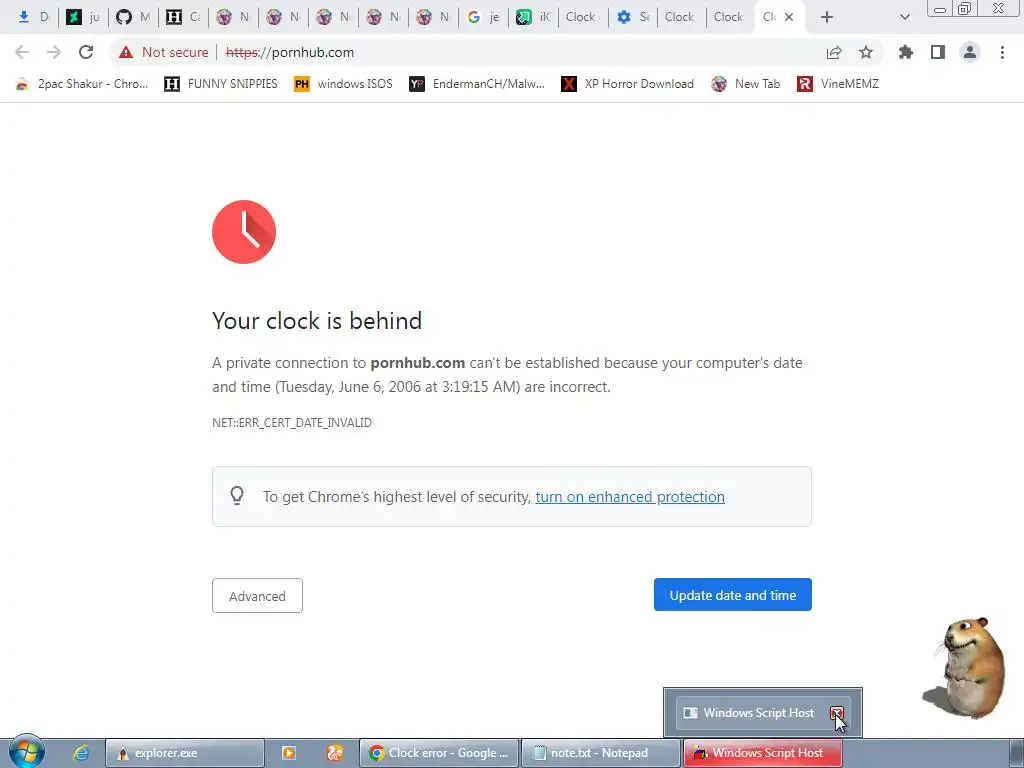Open a new tab with plus button

[x=827, y=17]
